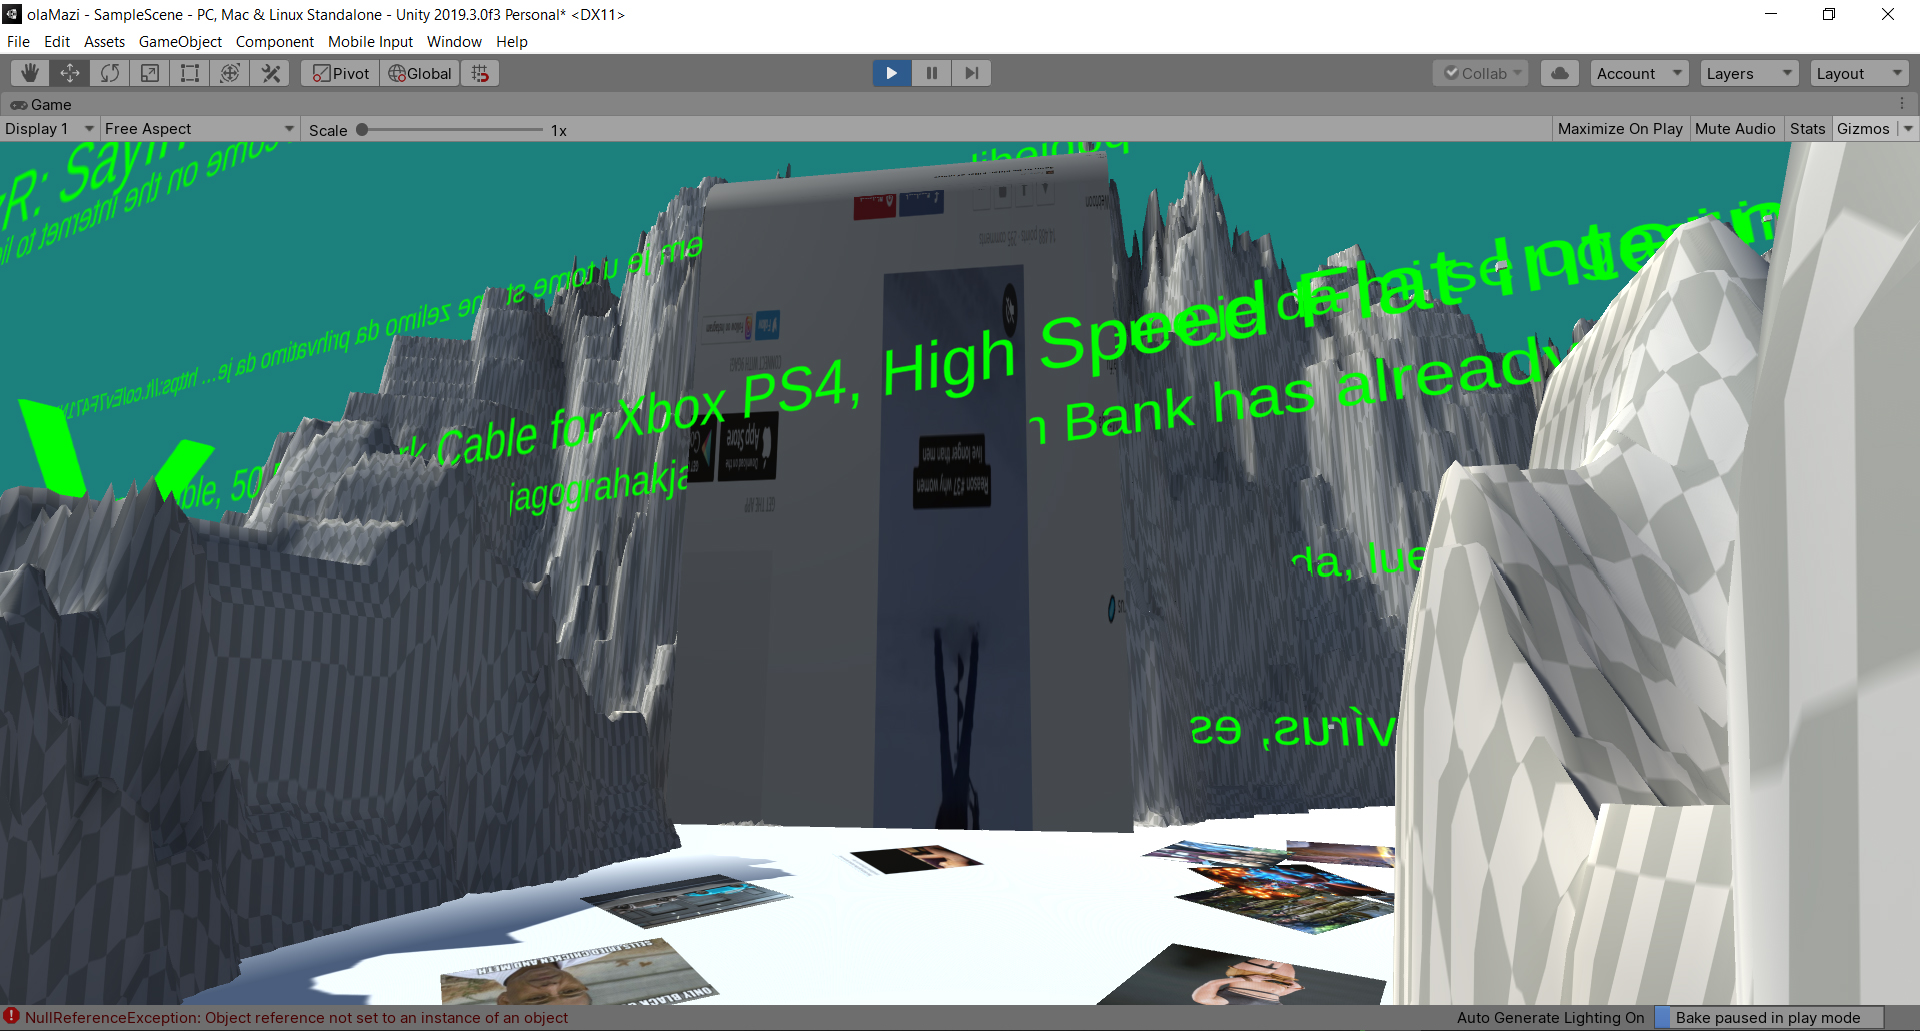The image size is (1920, 1031).
Task: Toggle Pivot handle position
Action: point(341,73)
